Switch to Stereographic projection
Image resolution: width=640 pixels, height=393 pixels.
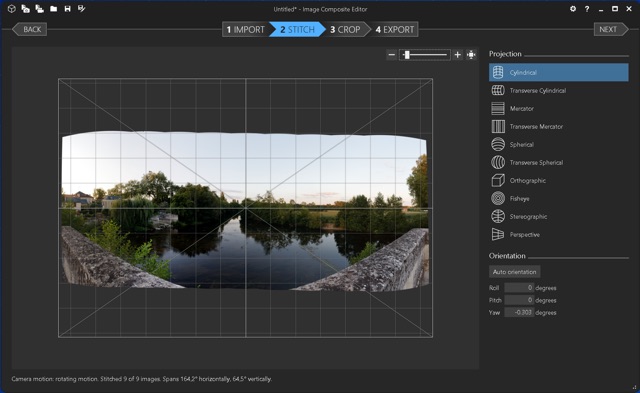click(x=559, y=216)
